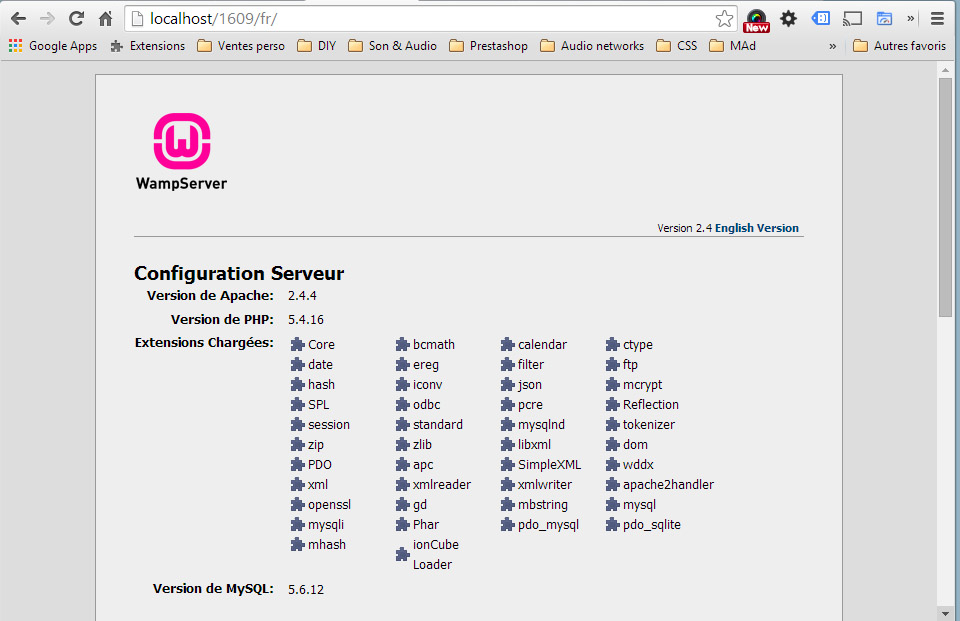The image size is (960, 621).
Task: Click the cast screen icon
Action: (852, 19)
